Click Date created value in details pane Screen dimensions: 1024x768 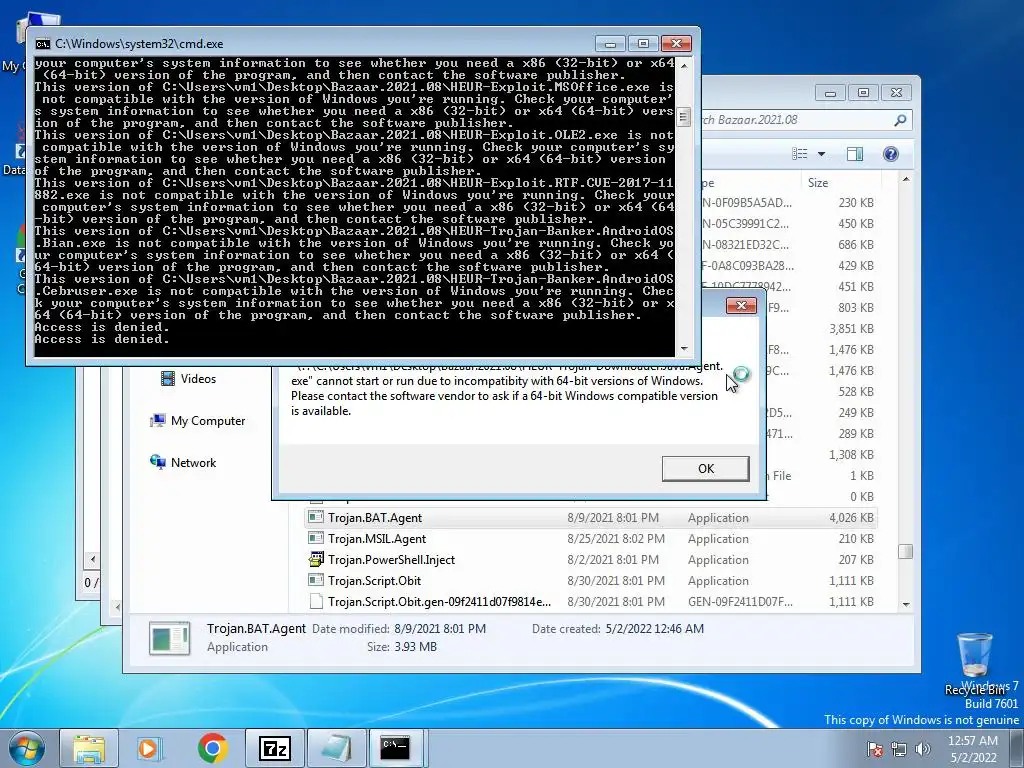(654, 629)
